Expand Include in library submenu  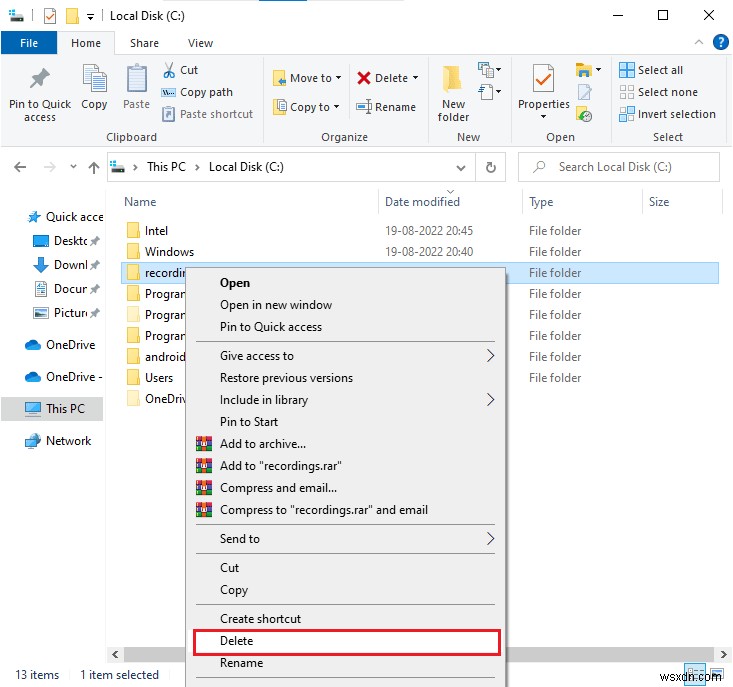(x=490, y=400)
